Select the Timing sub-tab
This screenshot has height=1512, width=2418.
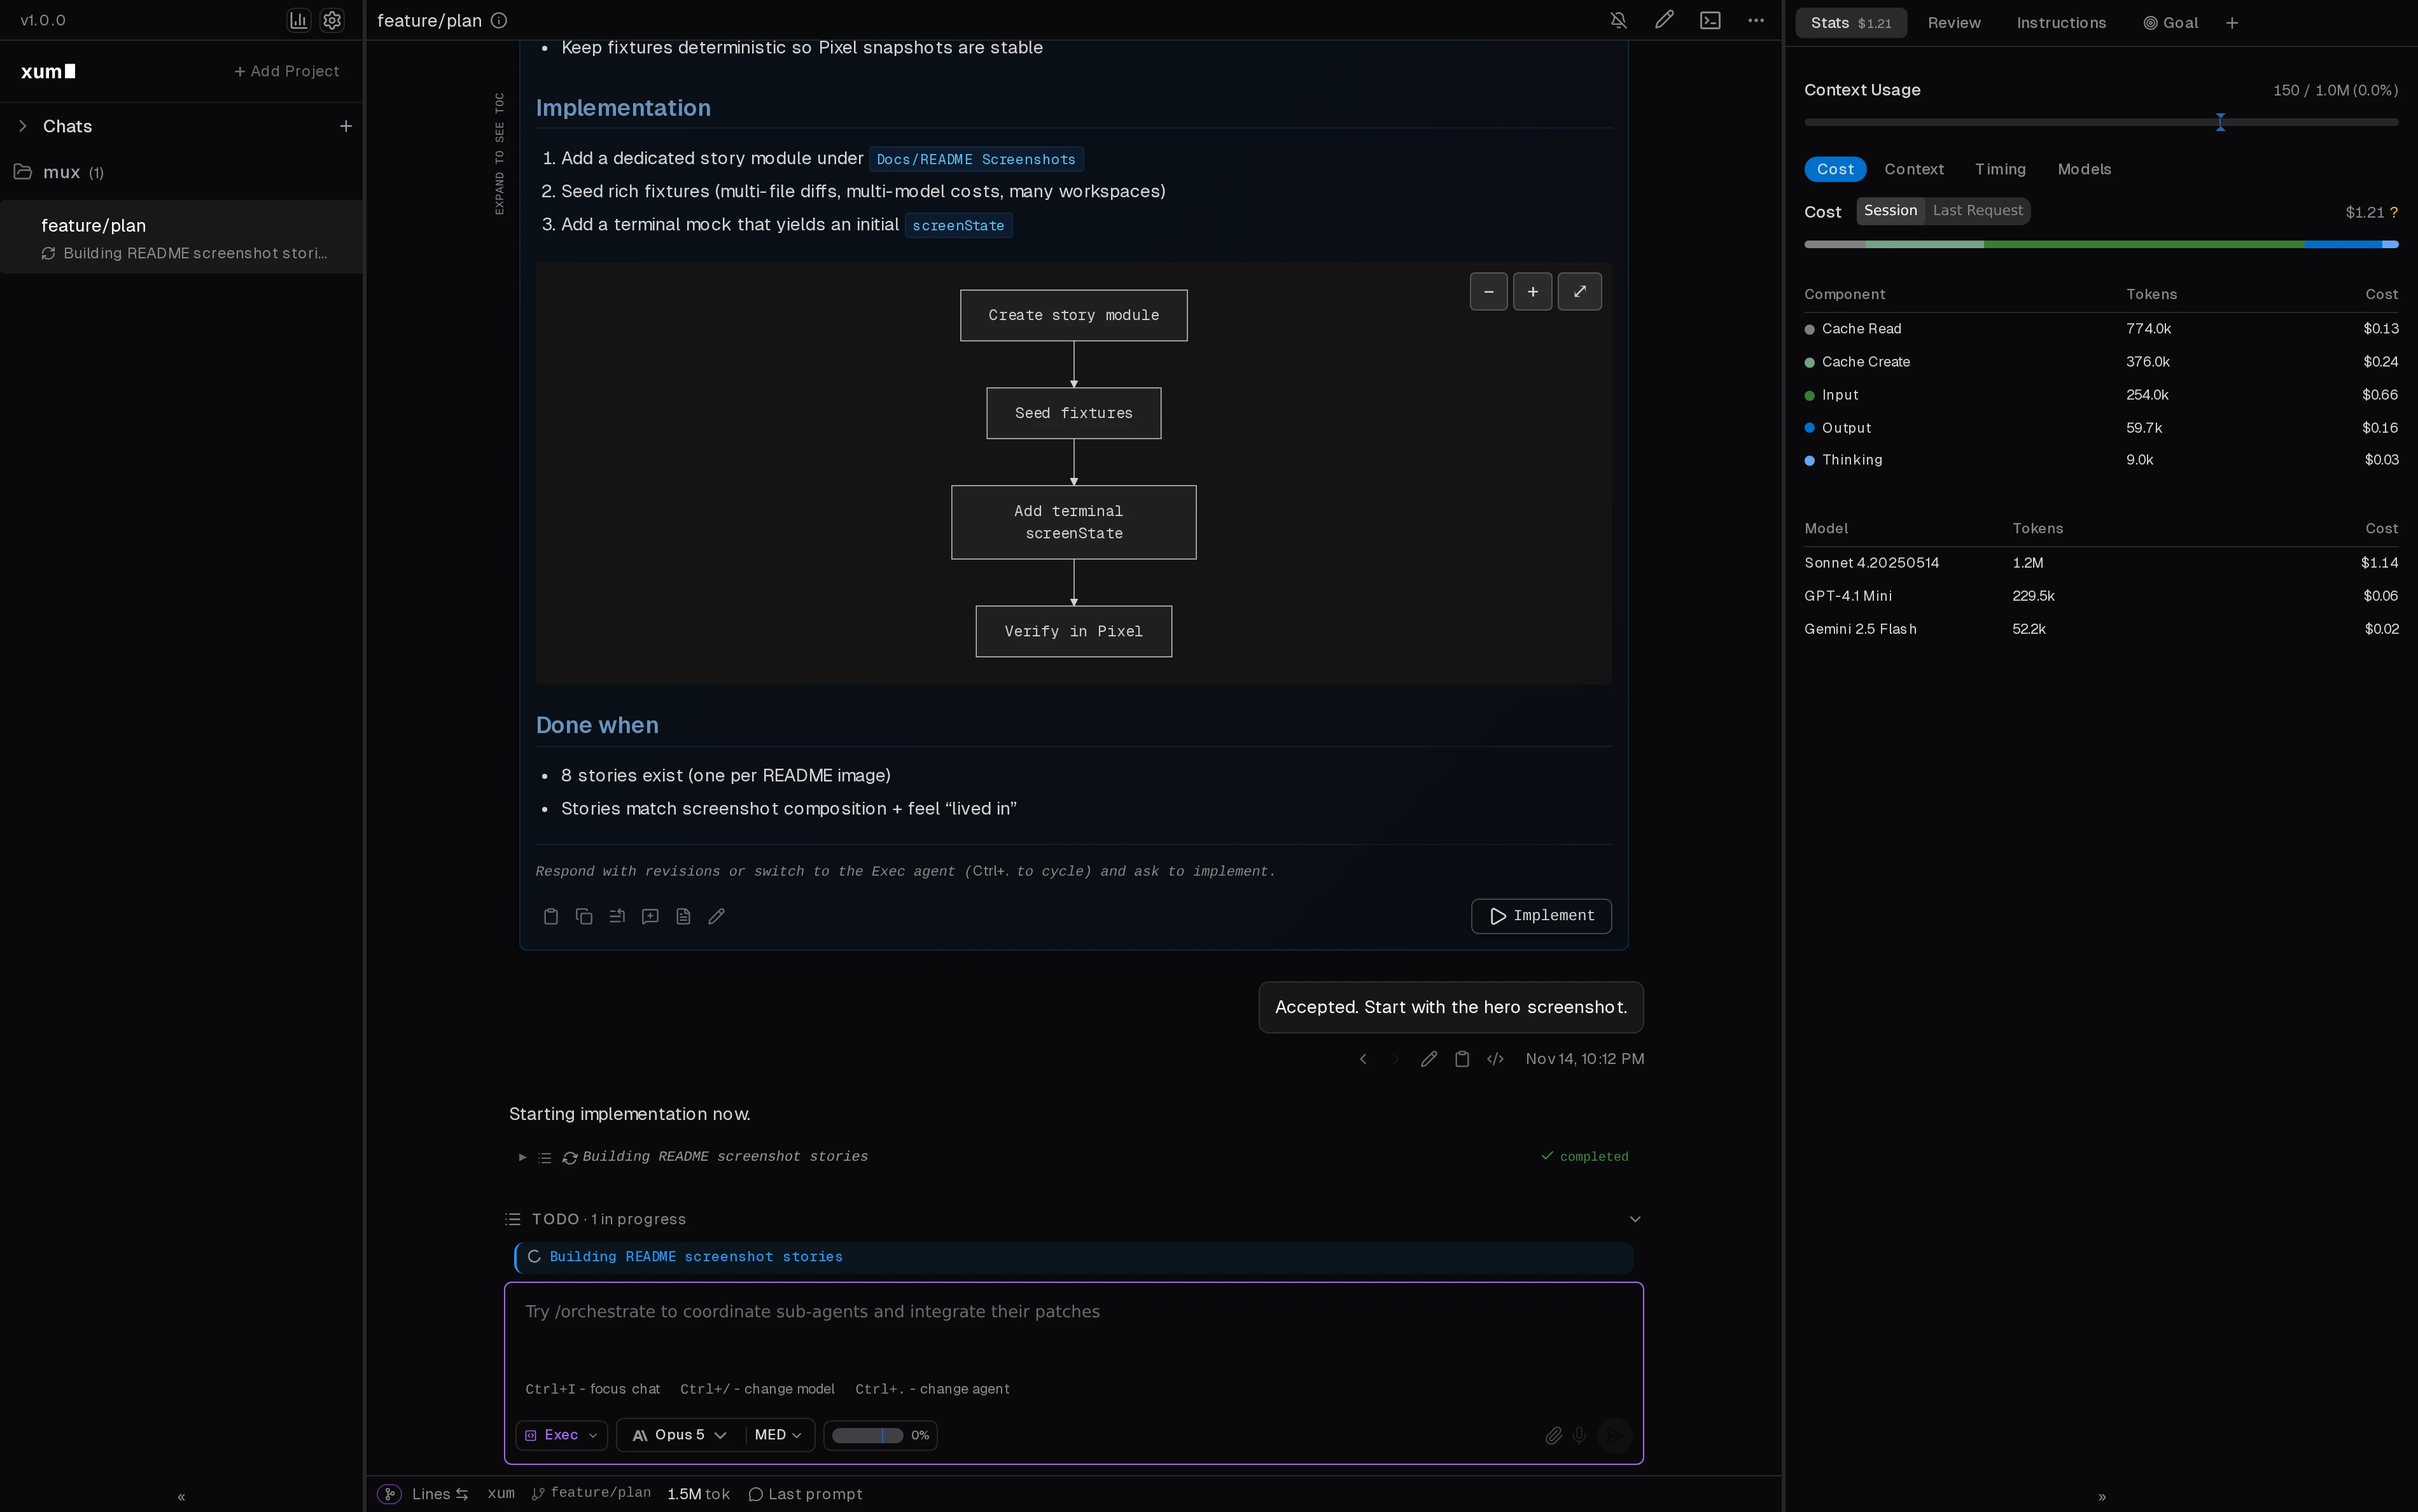click(x=2000, y=170)
